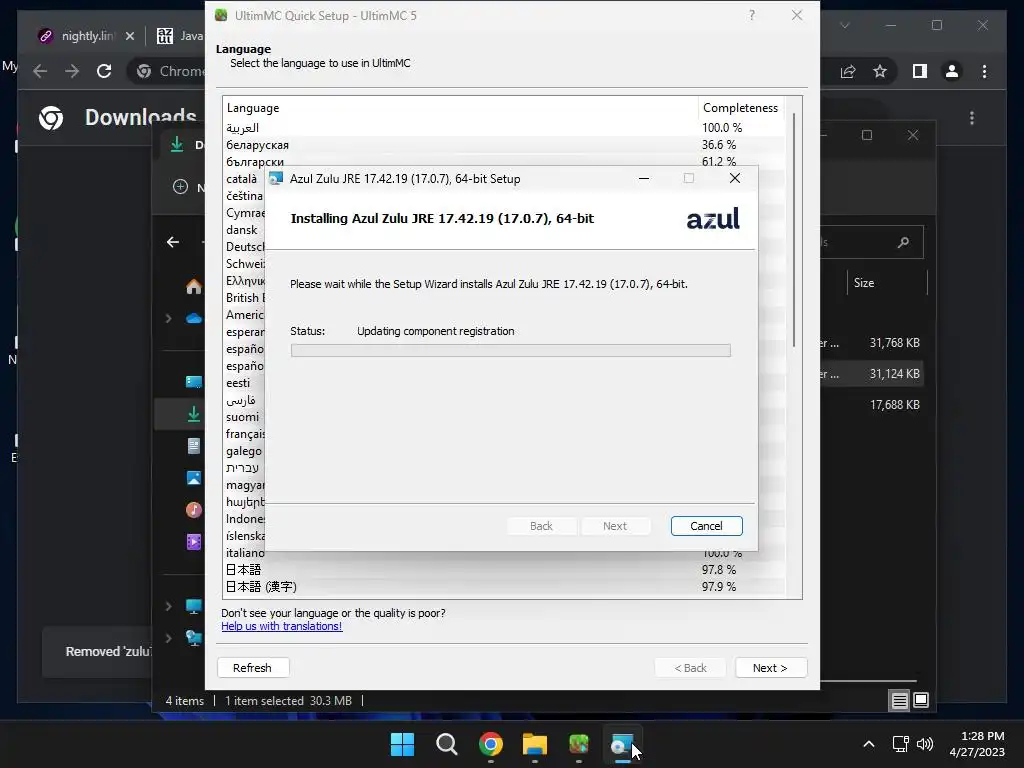Expand the This PC tree node
This screenshot has width=1024, height=768.
point(168,606)
